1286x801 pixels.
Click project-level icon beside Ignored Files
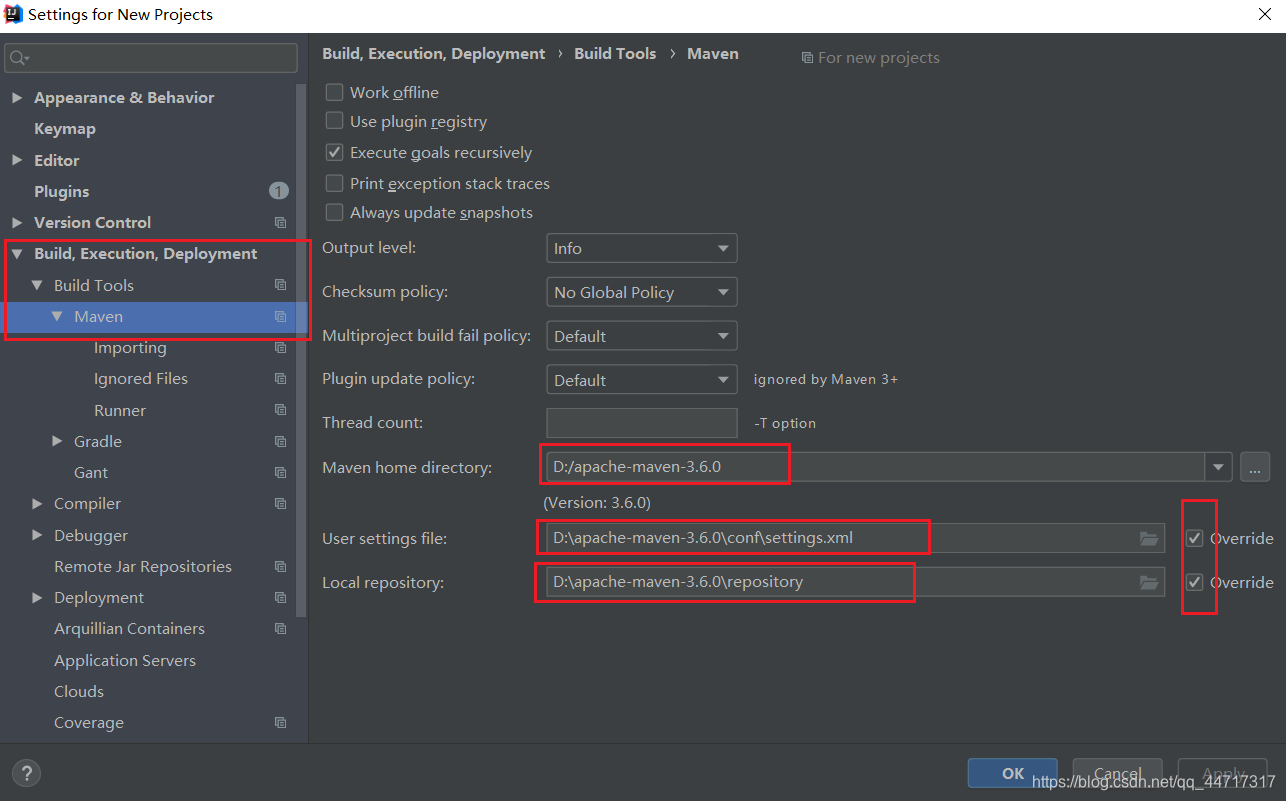tap(281, 379)
